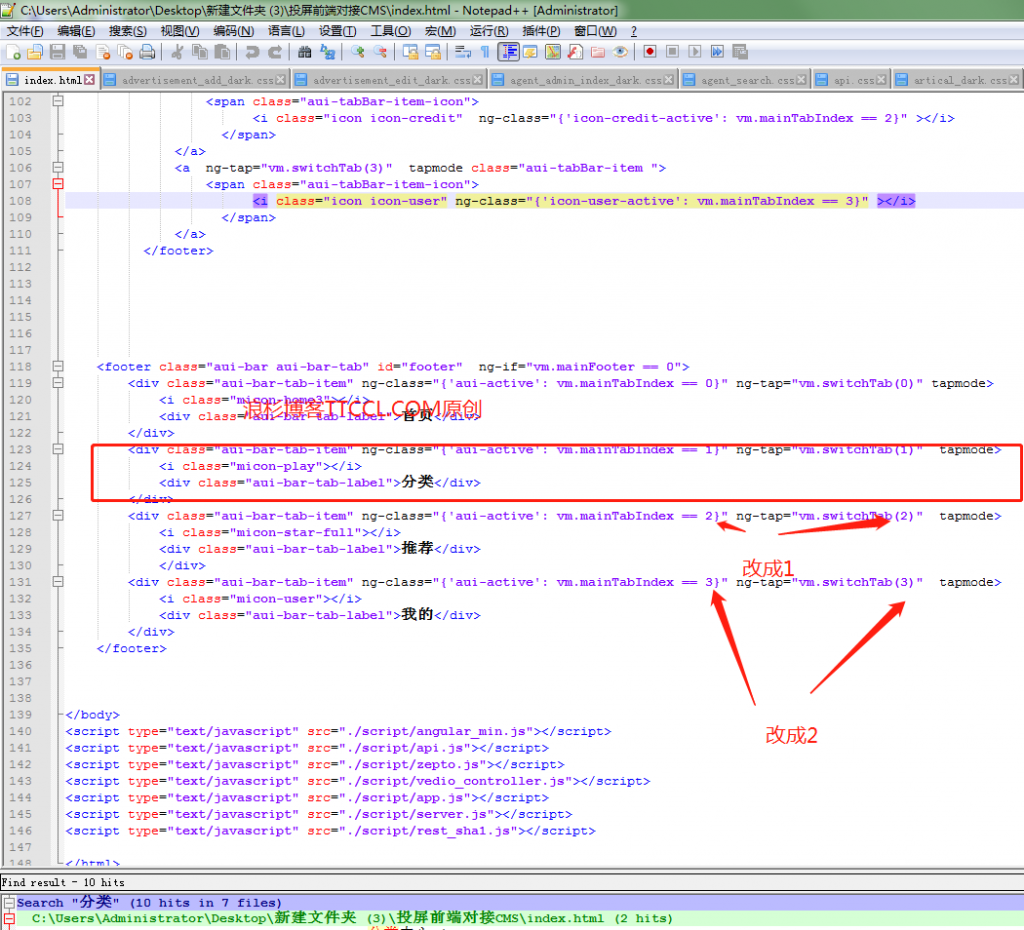Open Find with the binoculars icon
Screen dimensions: 1024x930
pos(304,52)
